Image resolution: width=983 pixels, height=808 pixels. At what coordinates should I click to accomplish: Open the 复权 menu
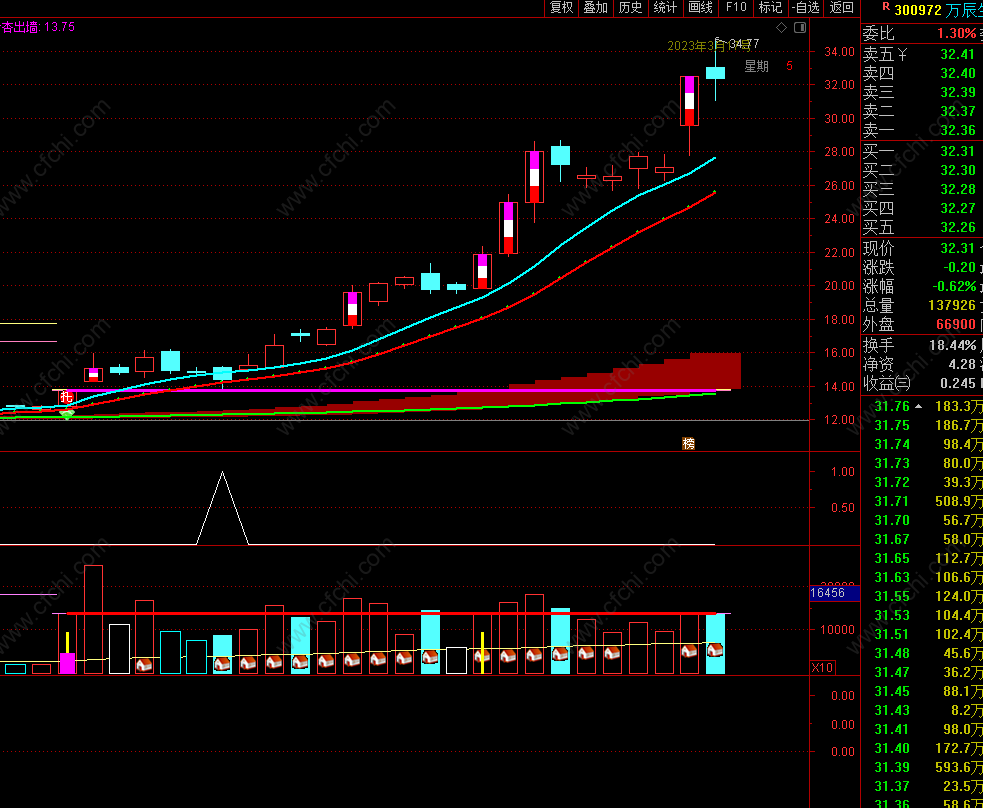coord(561,8)
